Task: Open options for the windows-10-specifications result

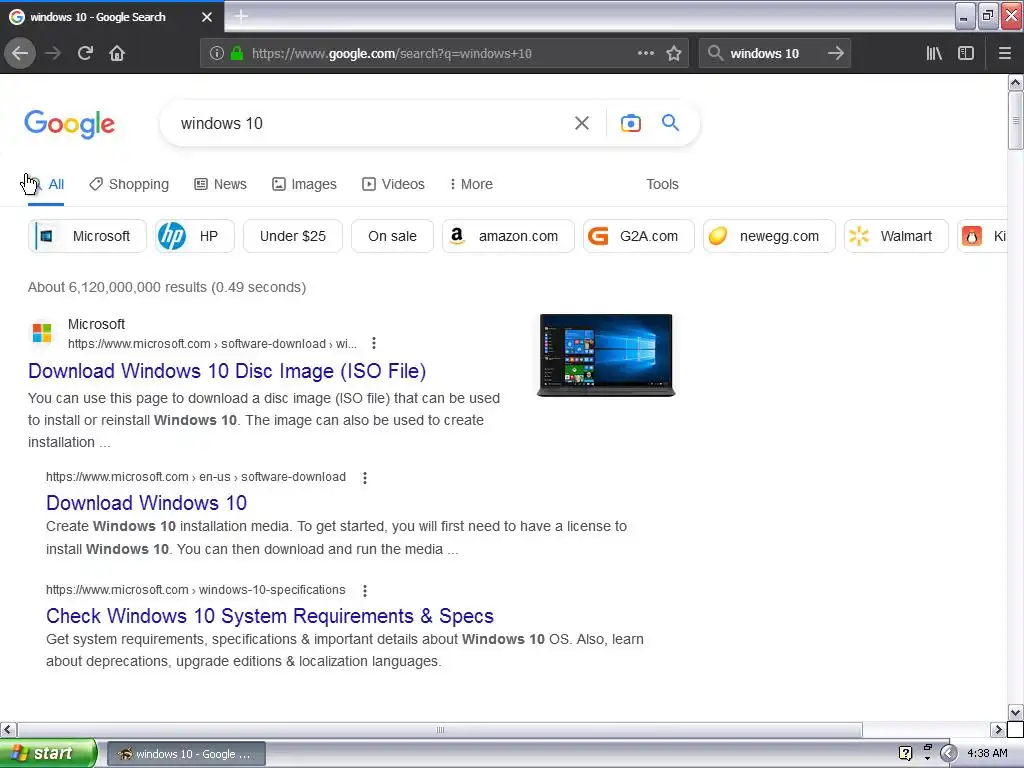Action: pos(364,590)
